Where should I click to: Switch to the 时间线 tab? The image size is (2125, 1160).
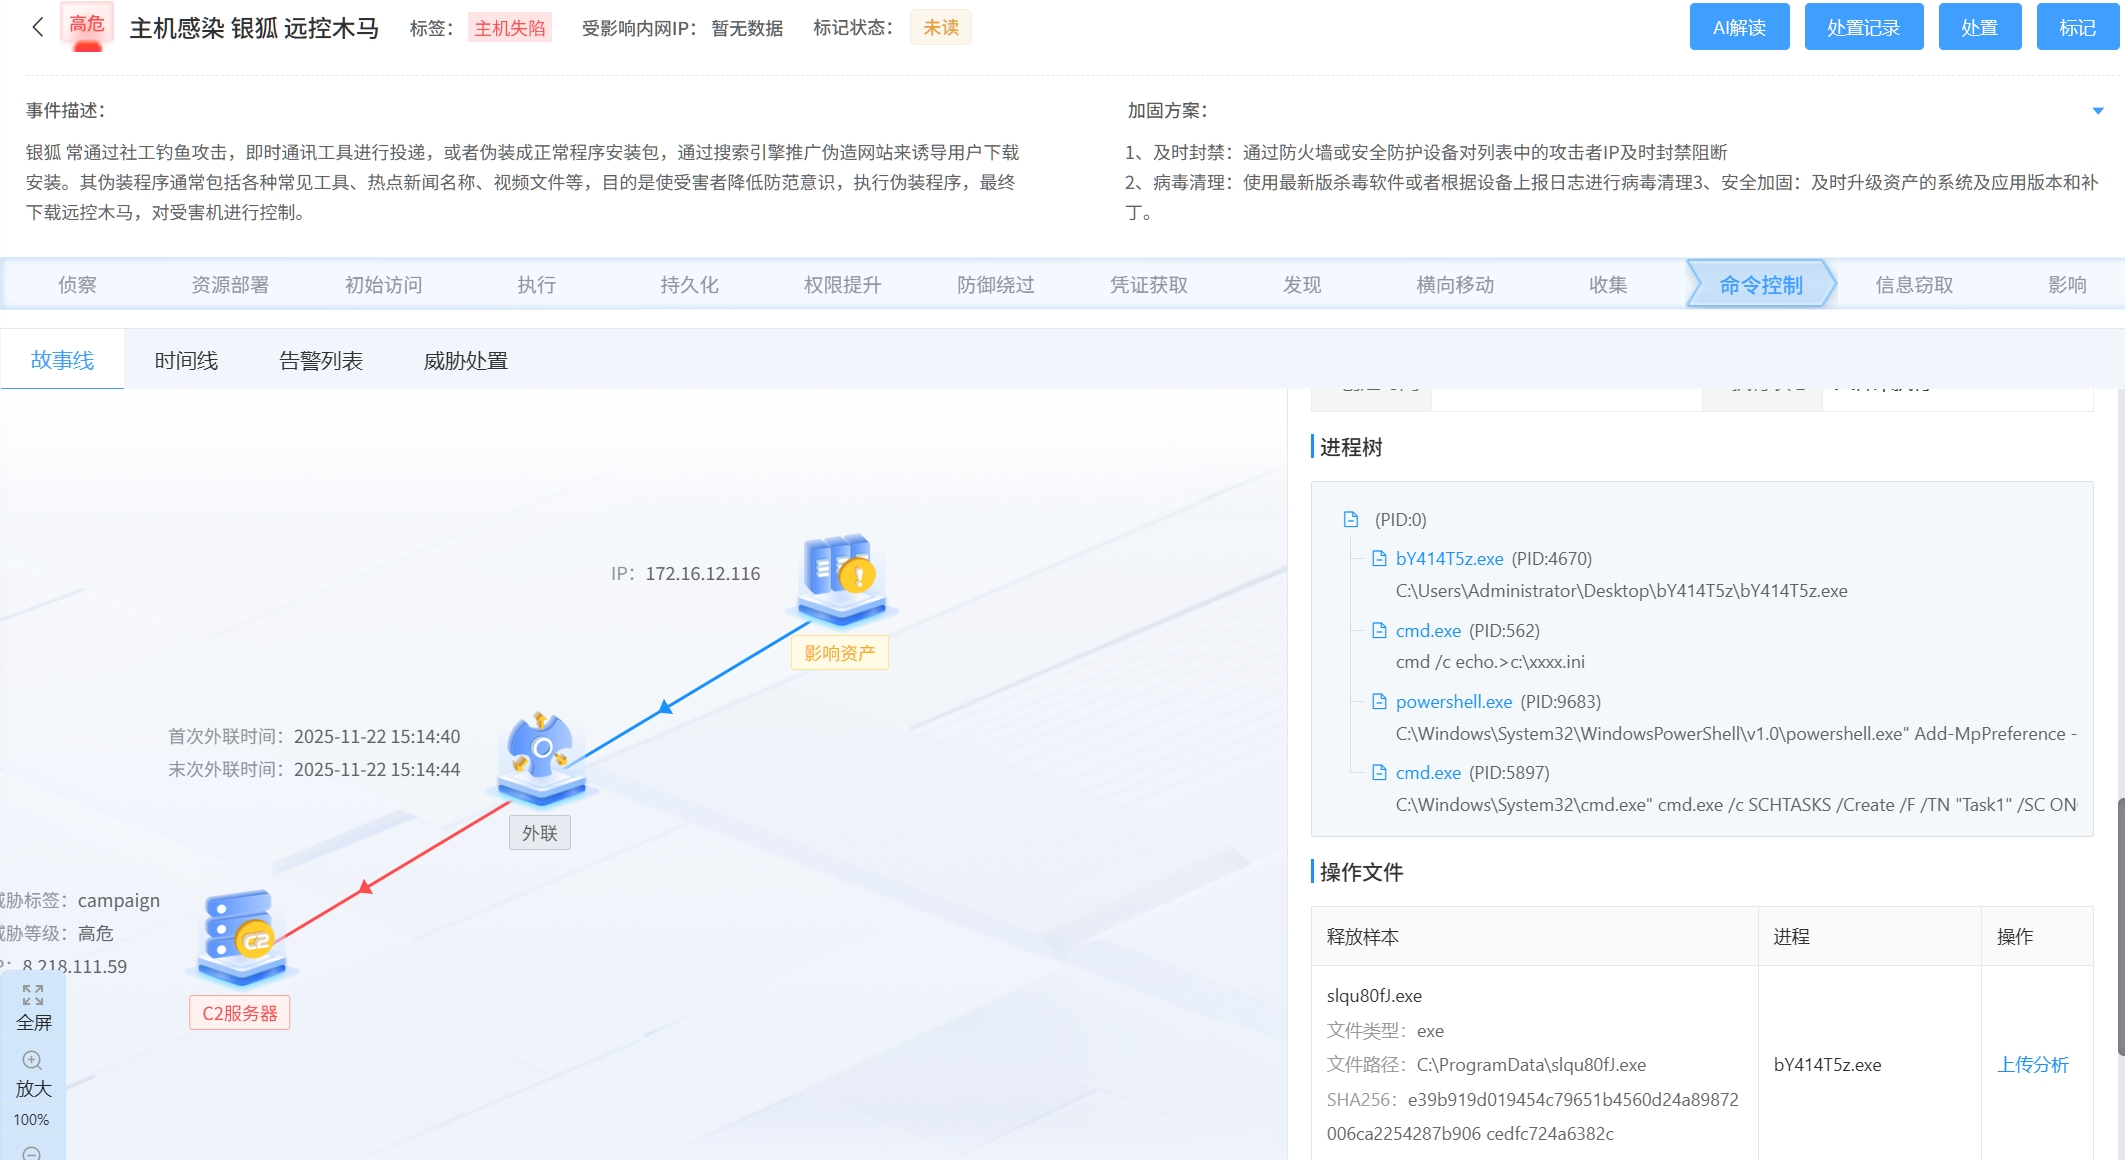pos(186,360)
